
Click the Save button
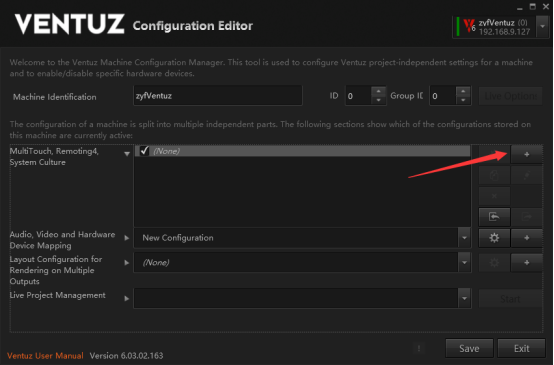coord(469,348)
